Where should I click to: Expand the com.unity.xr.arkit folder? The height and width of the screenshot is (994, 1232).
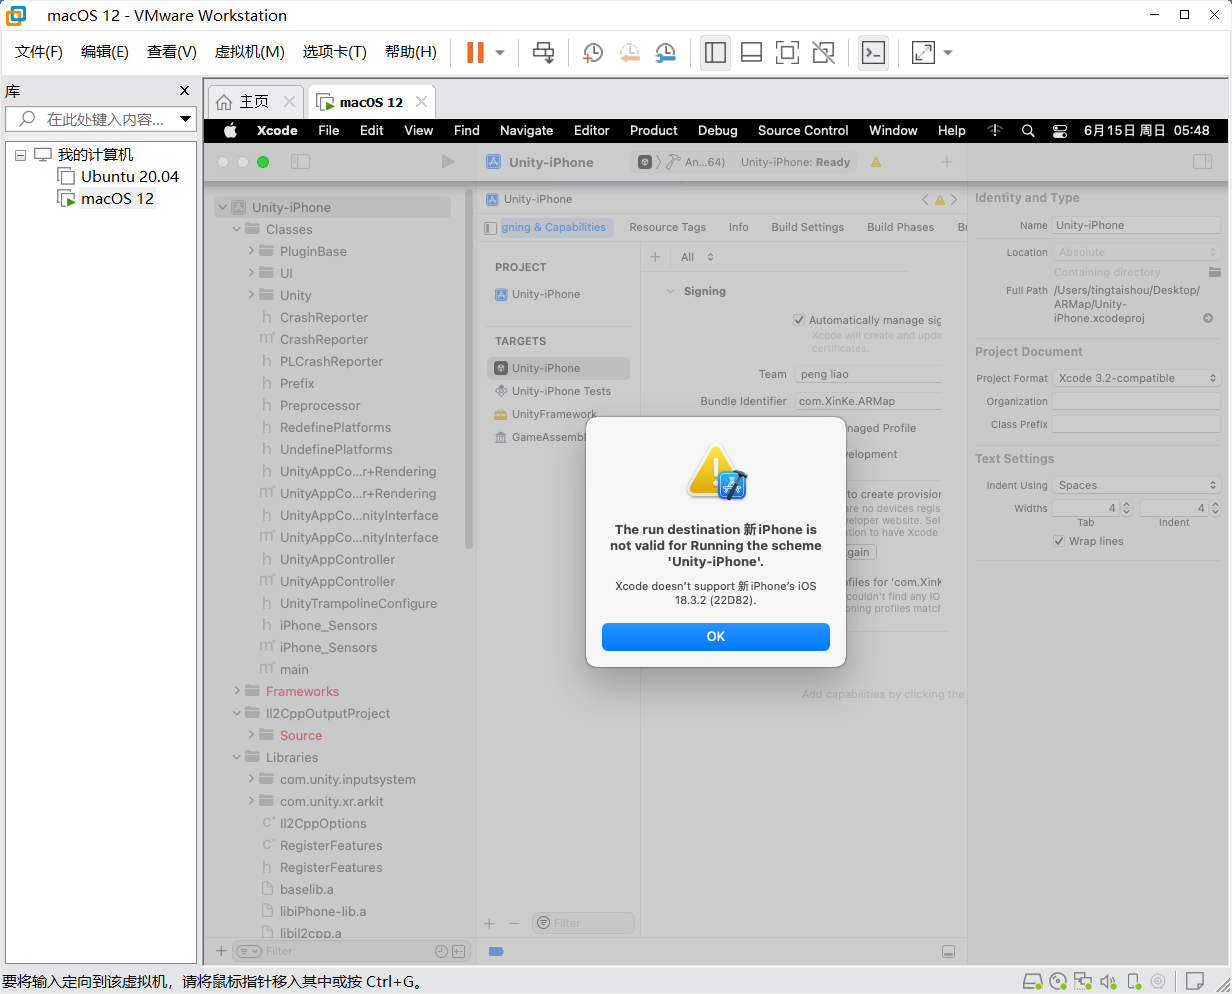pos(251,802)
